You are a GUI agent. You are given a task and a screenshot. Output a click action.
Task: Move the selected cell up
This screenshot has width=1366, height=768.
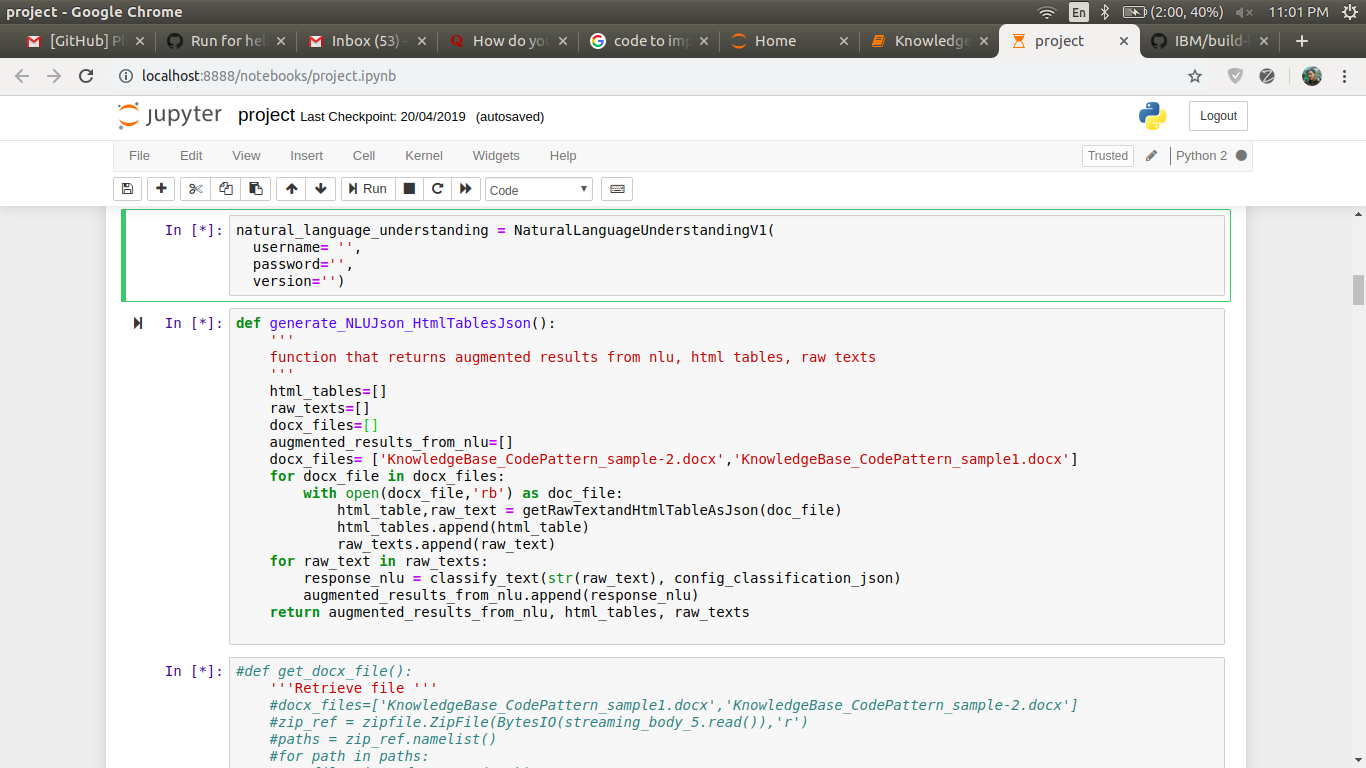pos(290,189)
